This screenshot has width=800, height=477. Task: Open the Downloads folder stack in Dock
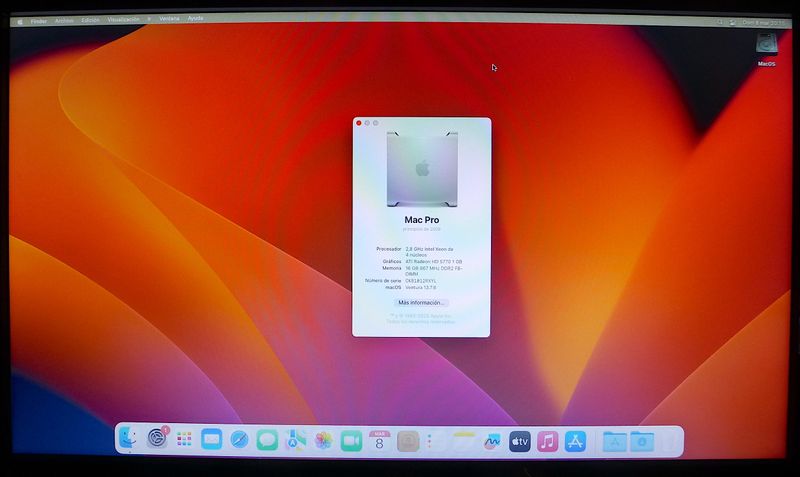(642, 442)
